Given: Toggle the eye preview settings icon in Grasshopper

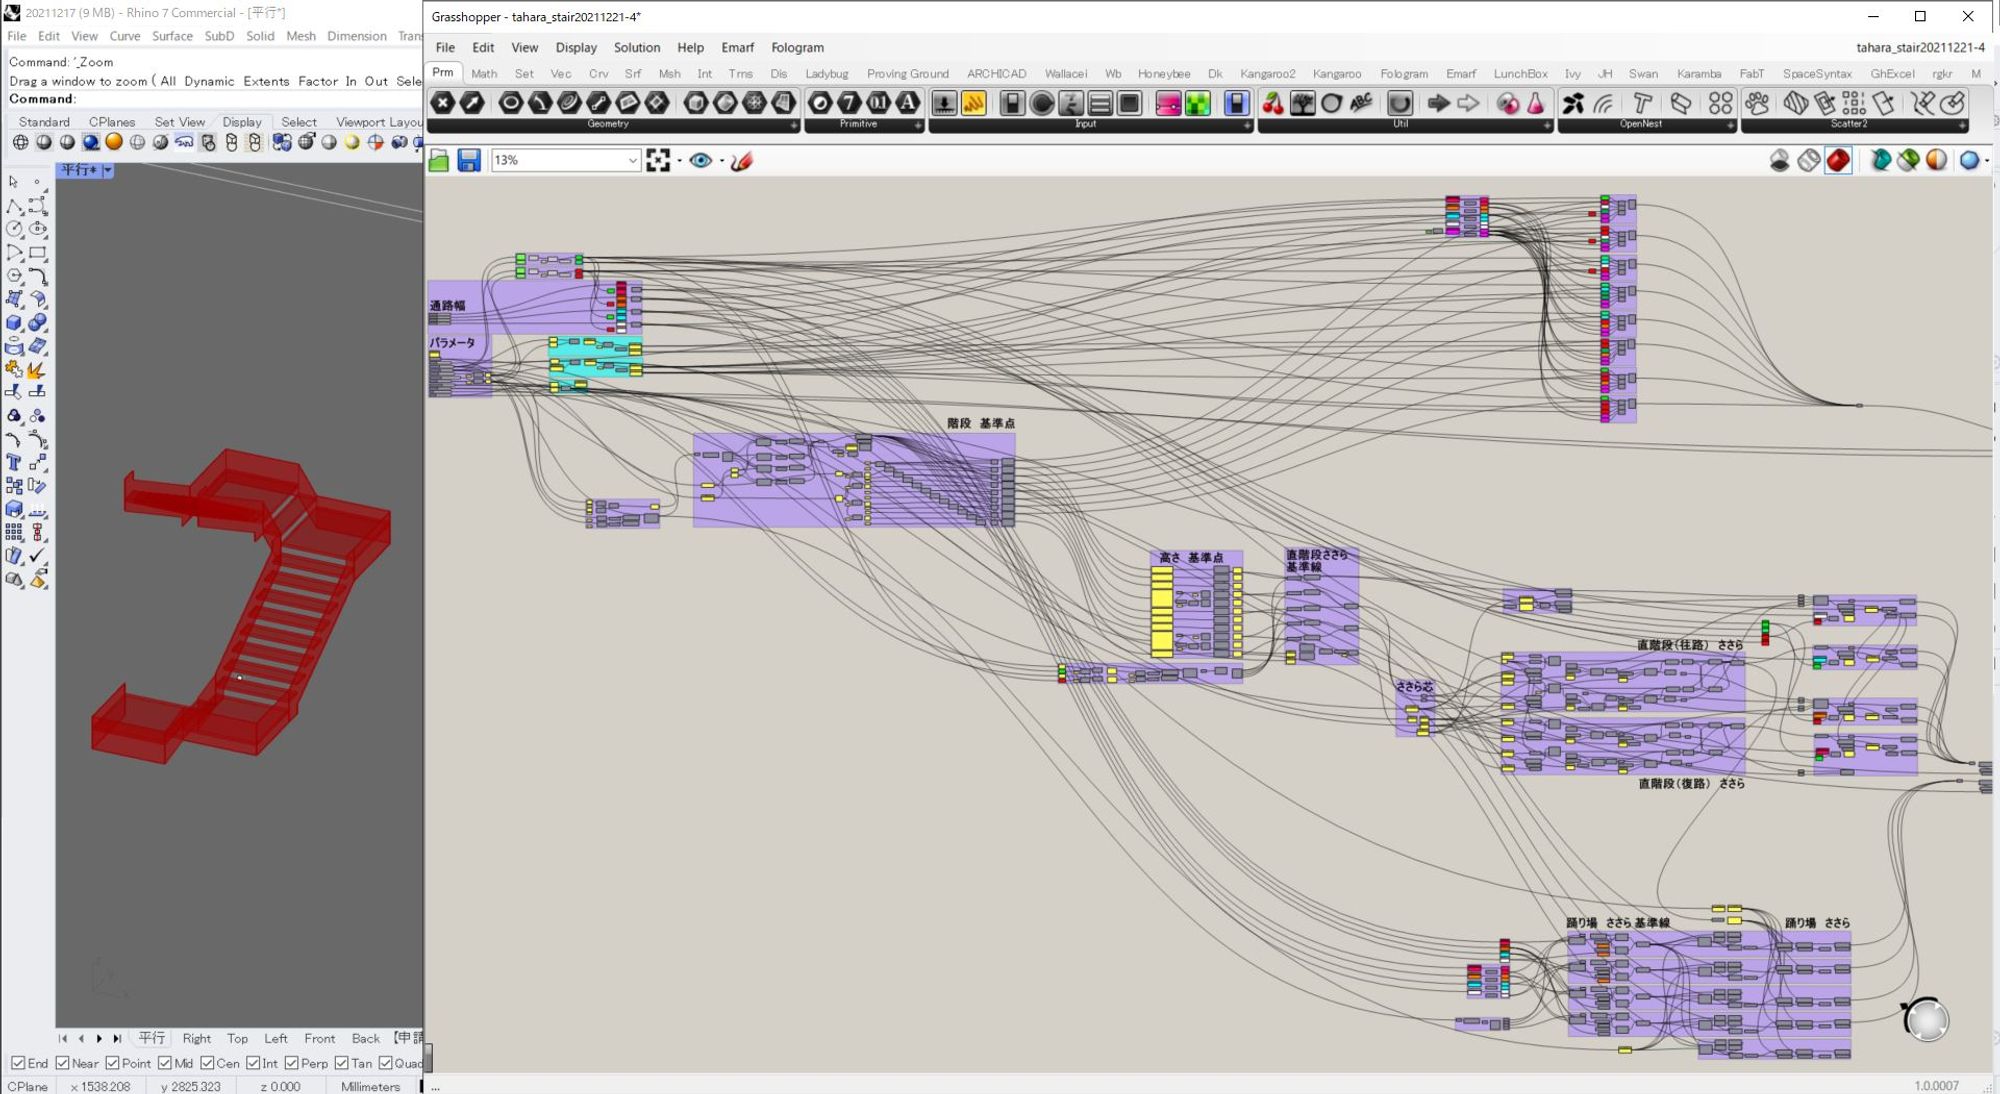Looking at the screenshot, I should click(x=700, y=161).
